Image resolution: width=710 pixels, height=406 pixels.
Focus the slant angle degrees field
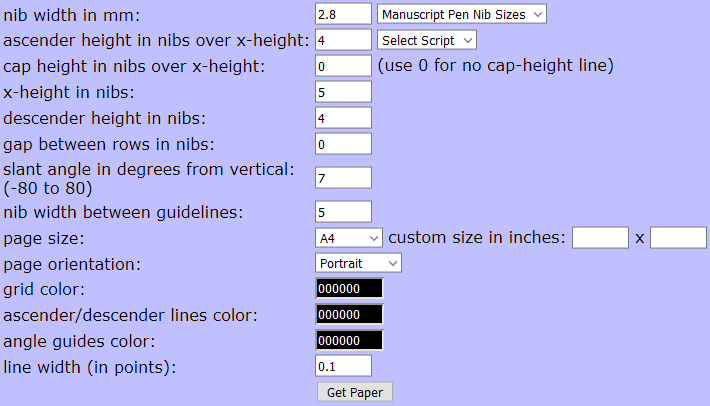343,178
